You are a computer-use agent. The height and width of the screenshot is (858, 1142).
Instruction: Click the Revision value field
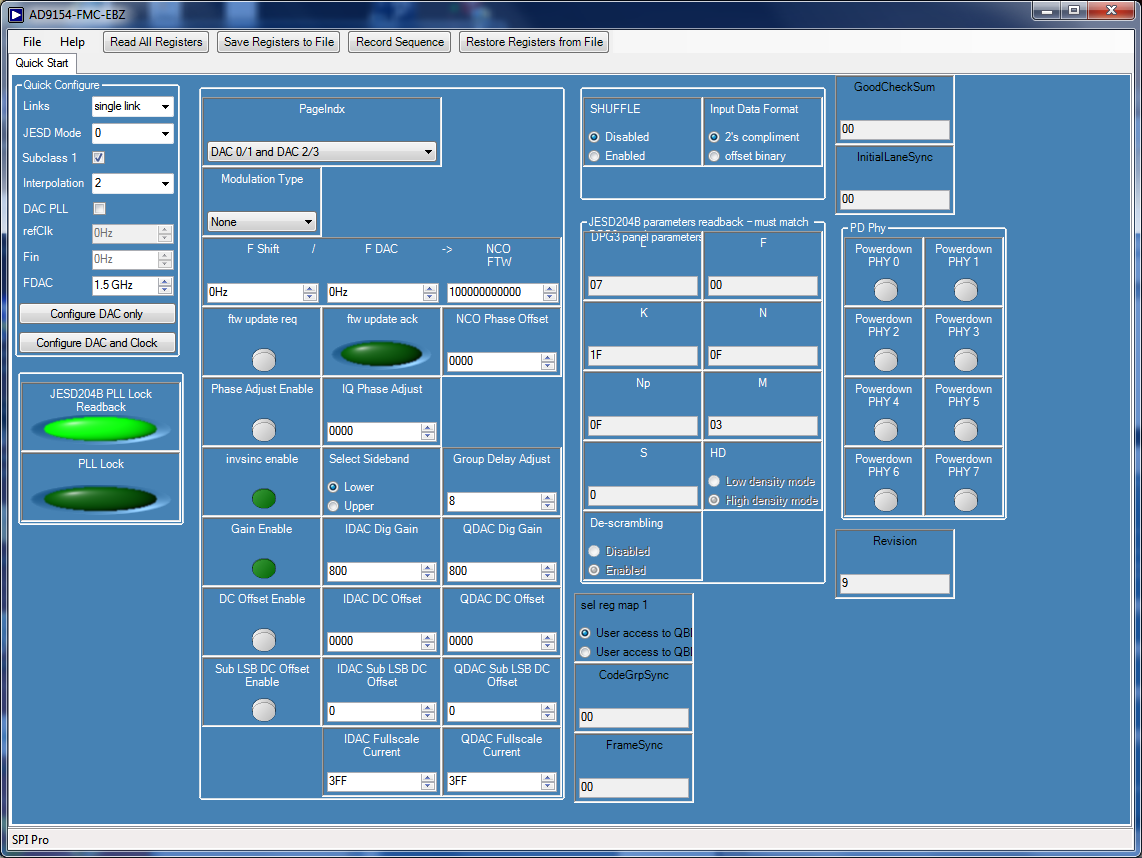pyautogui.click(x=894, y=583)
